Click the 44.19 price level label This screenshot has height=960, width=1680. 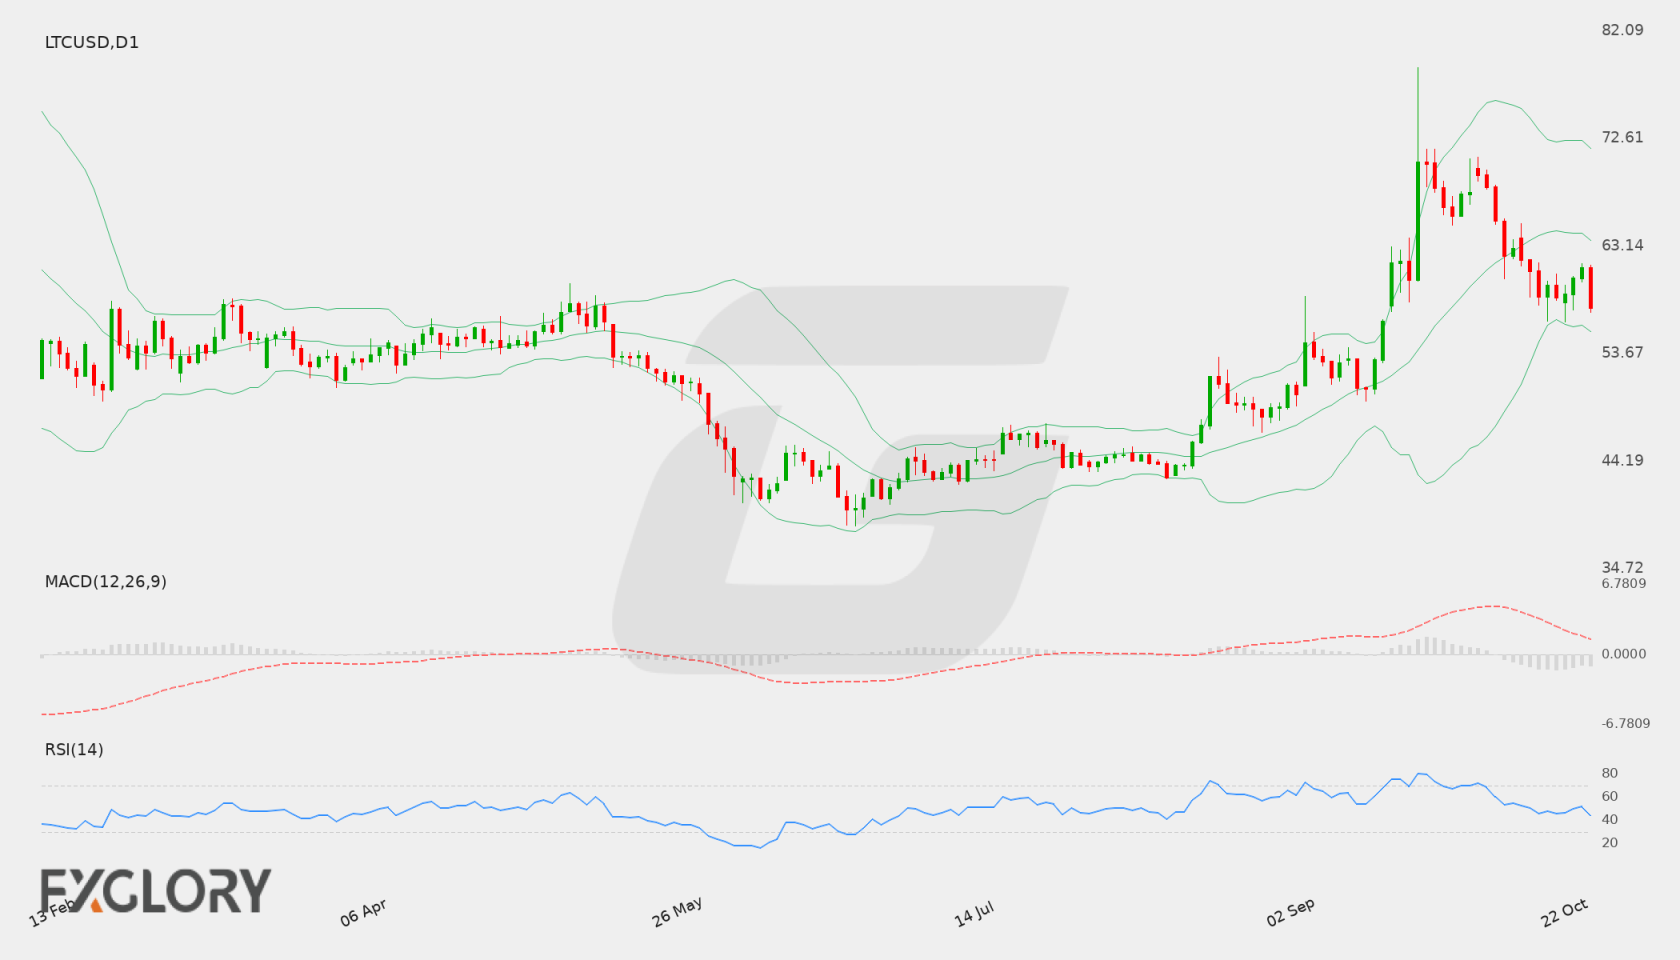click(1622, 460)
